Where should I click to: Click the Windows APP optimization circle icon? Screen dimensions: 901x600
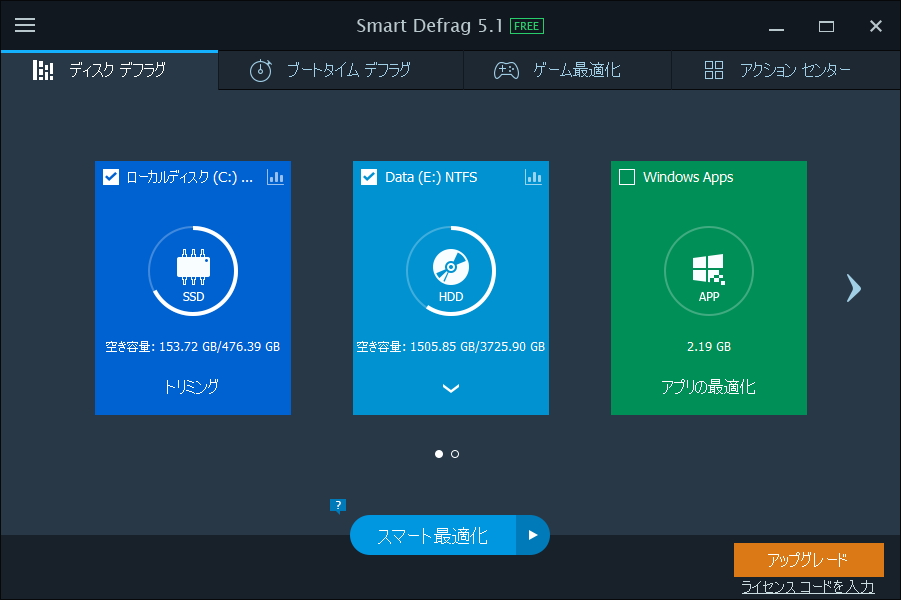coord(708,270)
